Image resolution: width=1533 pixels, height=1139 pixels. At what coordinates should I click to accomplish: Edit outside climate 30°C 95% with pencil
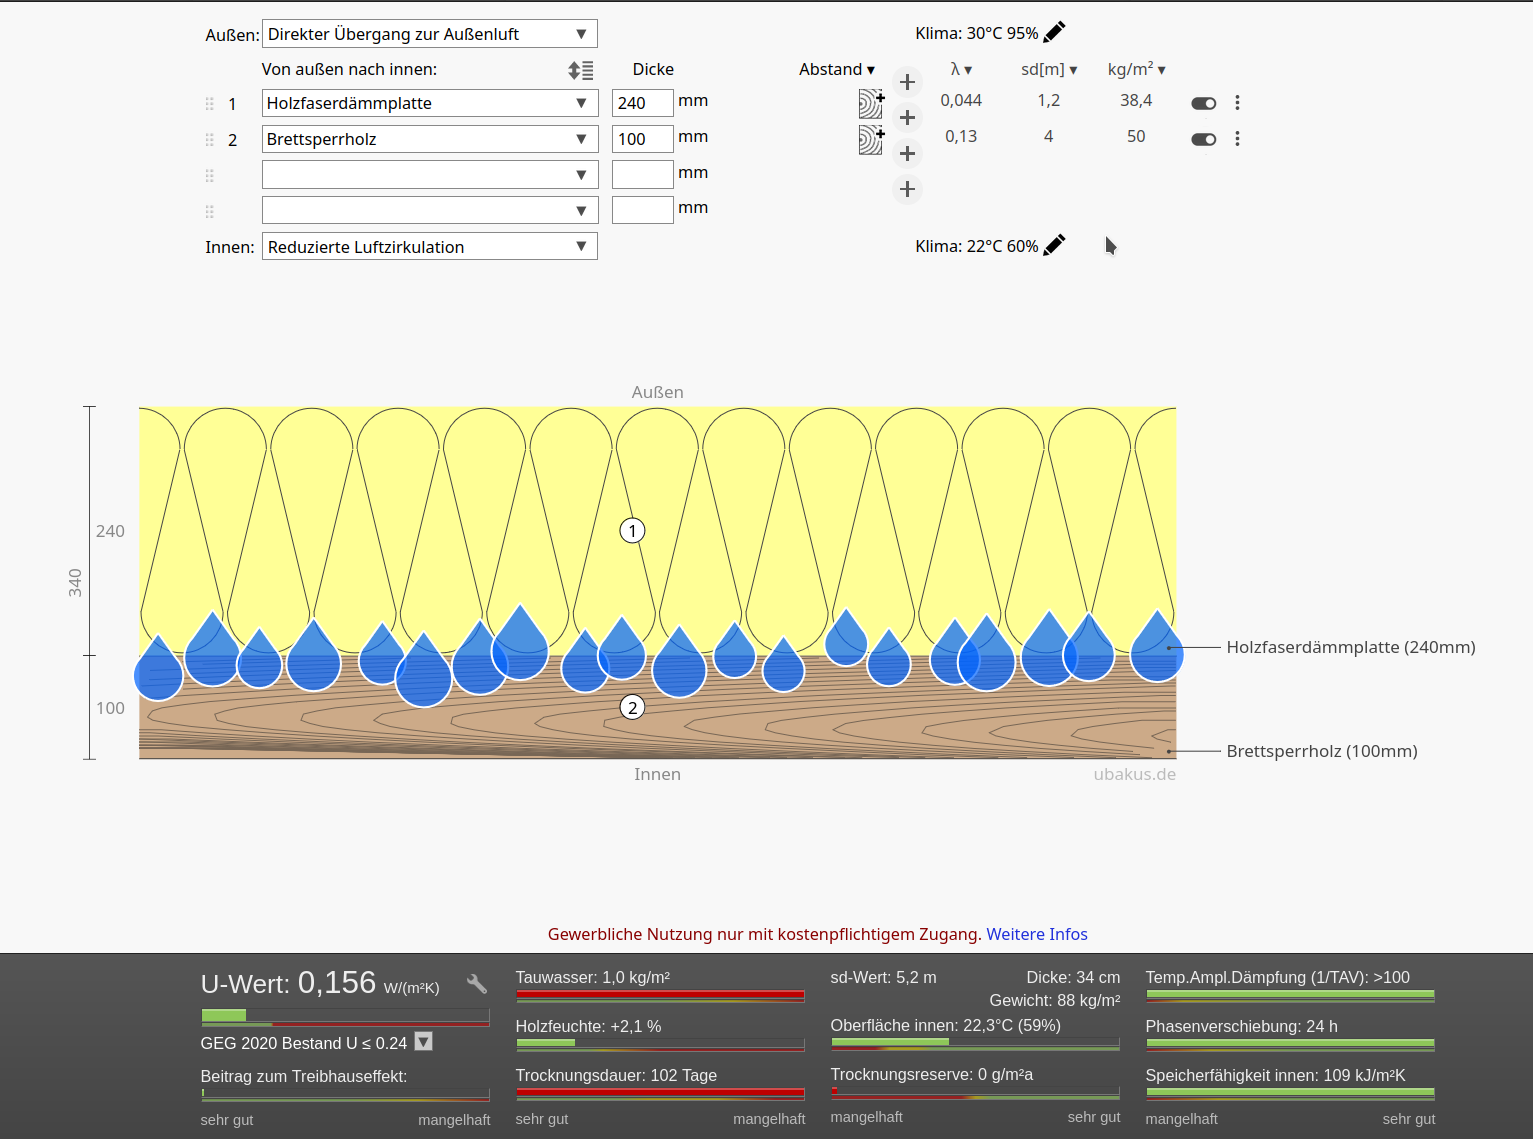[1054, 33]
